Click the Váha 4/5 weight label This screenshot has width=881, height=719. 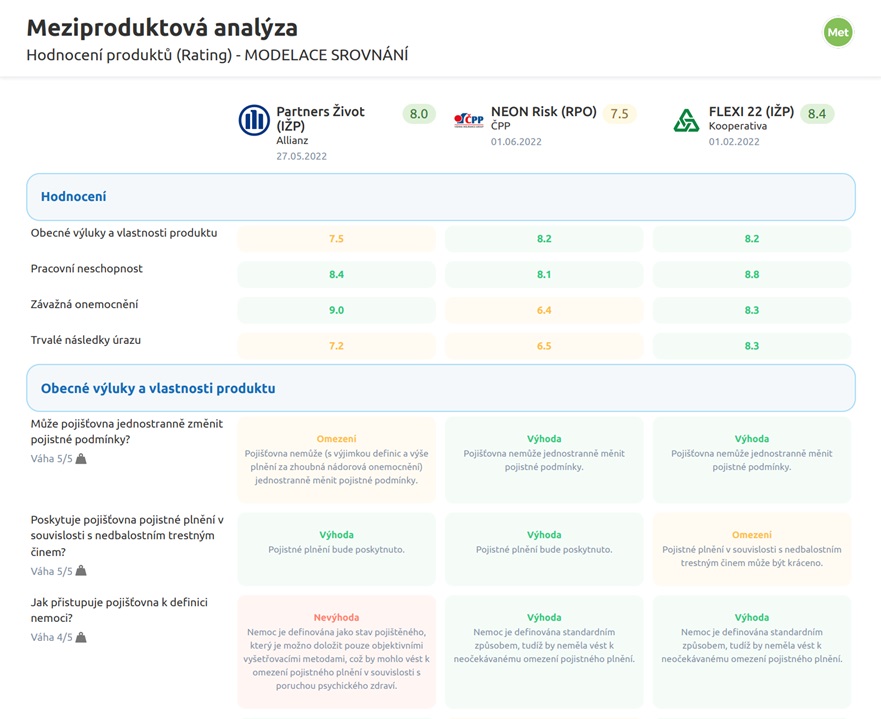click(x=52, y=638)
